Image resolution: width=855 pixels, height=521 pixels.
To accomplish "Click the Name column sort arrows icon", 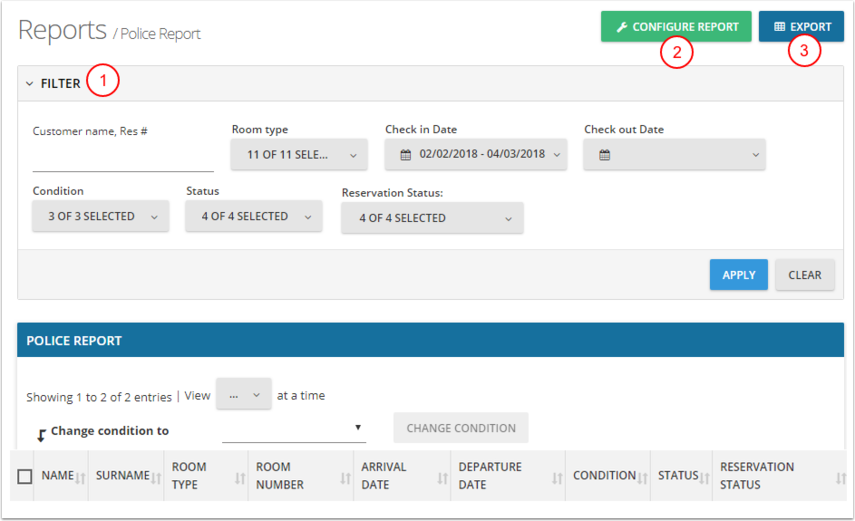I will (x=81, y=478).
